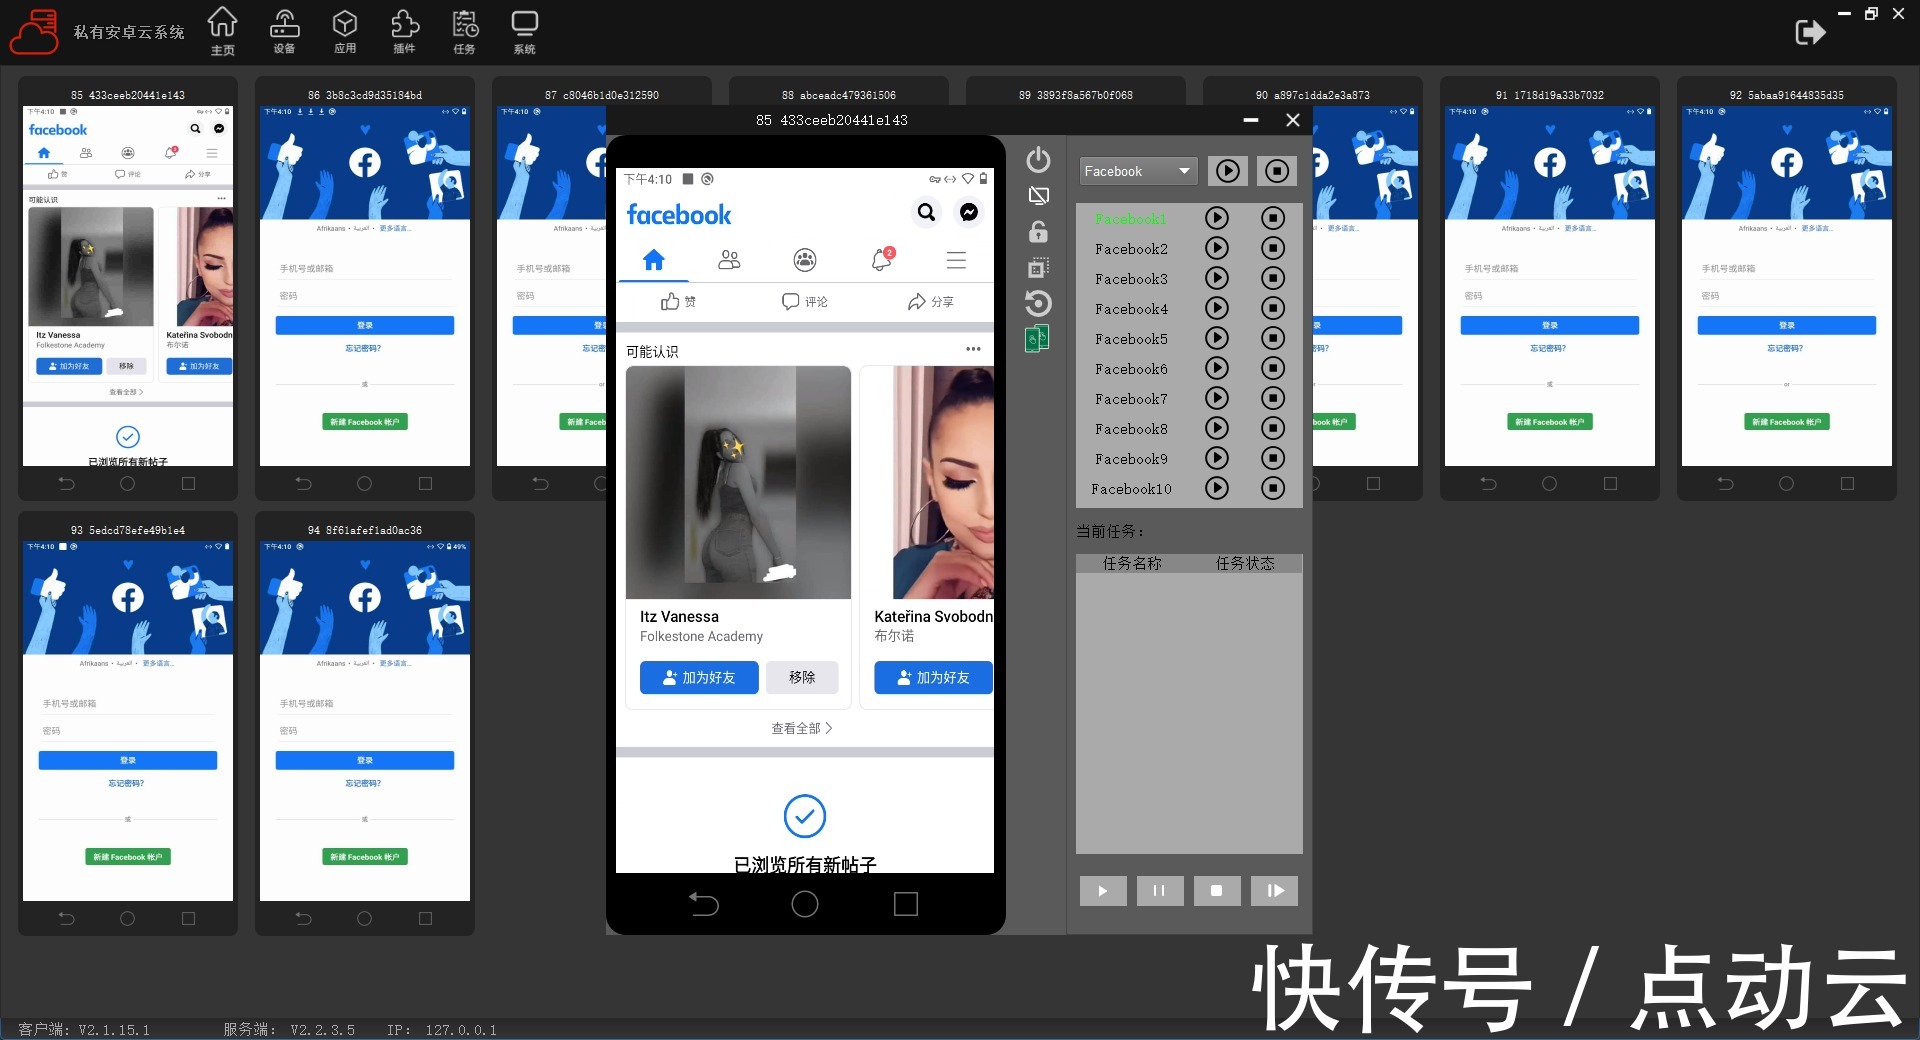This screenshot has width=1920, height=1040.
Task: Open the 插件 plugins toolbar icon
Action: [404, 31]
